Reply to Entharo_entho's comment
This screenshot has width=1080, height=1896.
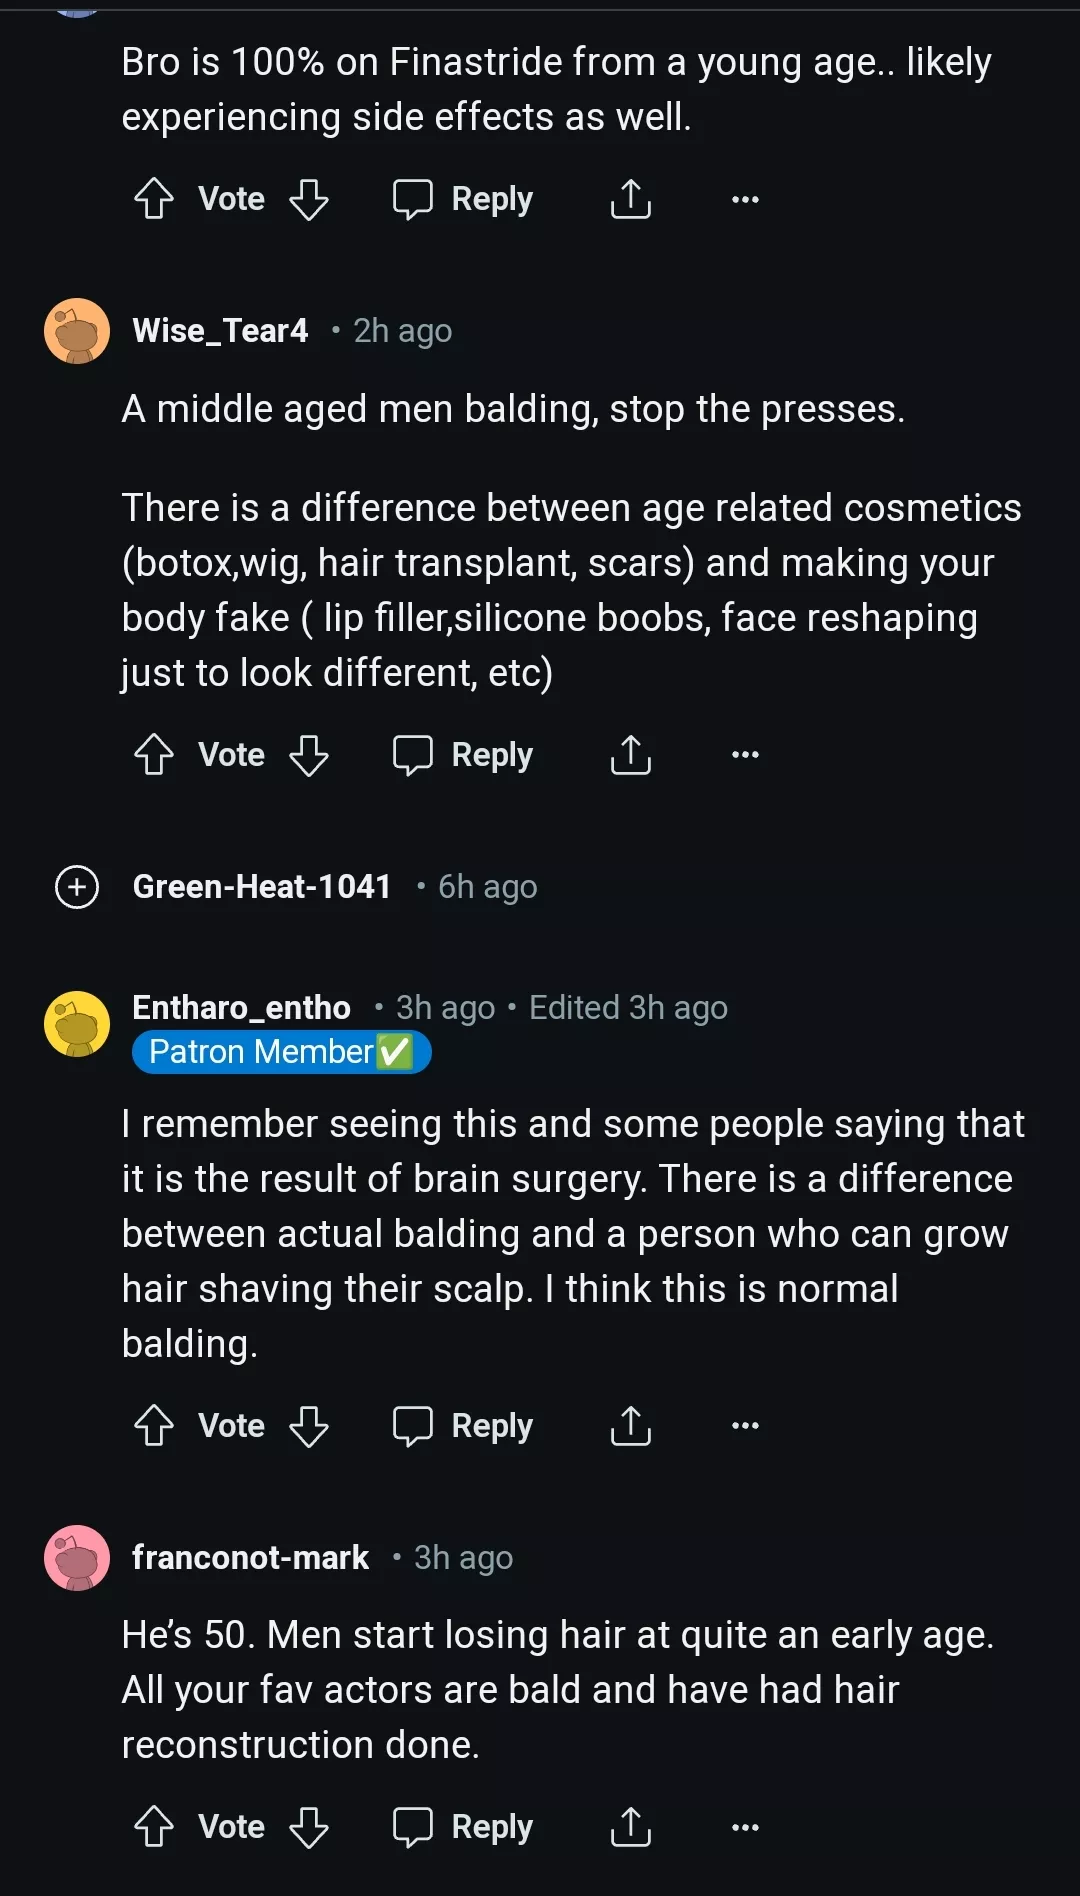tap(464, 1425)
